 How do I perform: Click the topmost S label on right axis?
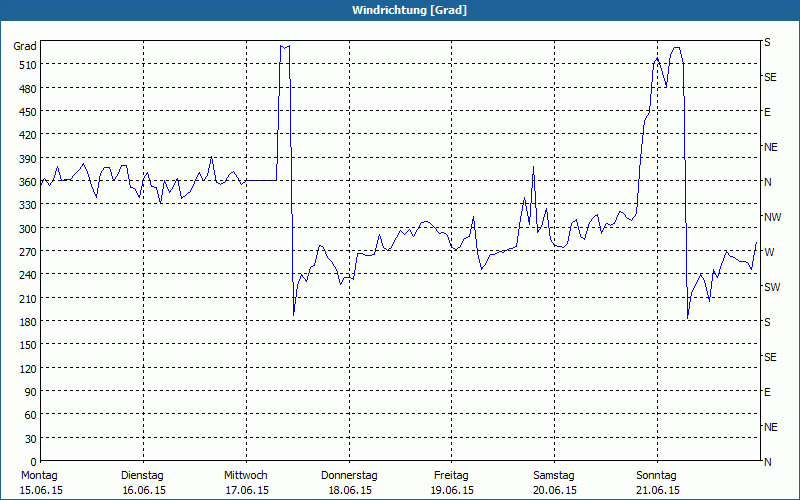point(767,42)
